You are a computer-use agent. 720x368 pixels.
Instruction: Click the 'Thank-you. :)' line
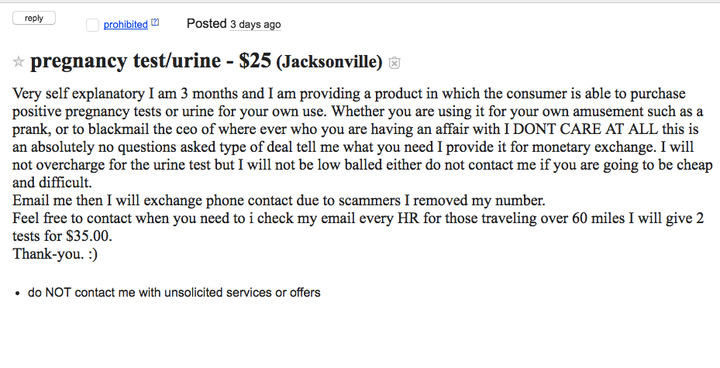55,254
